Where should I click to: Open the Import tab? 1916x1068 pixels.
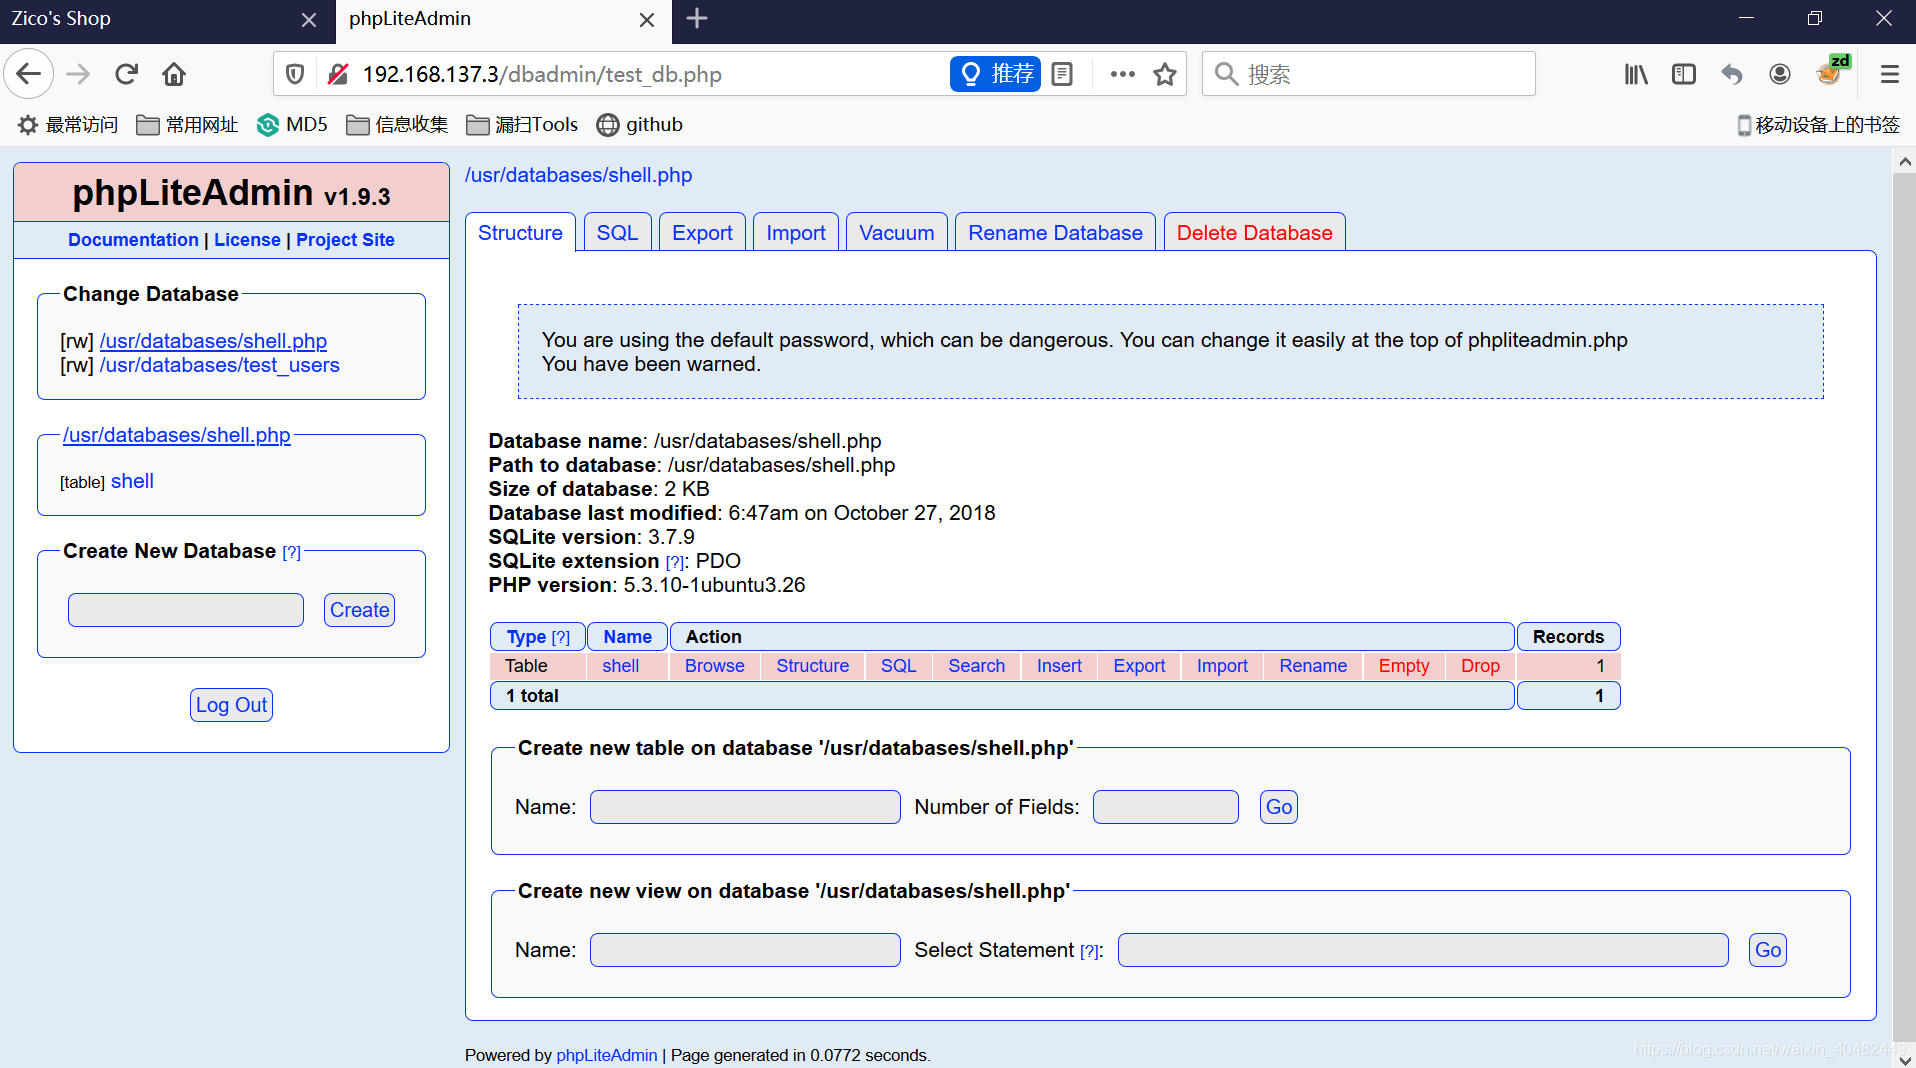tap(796, 233)
